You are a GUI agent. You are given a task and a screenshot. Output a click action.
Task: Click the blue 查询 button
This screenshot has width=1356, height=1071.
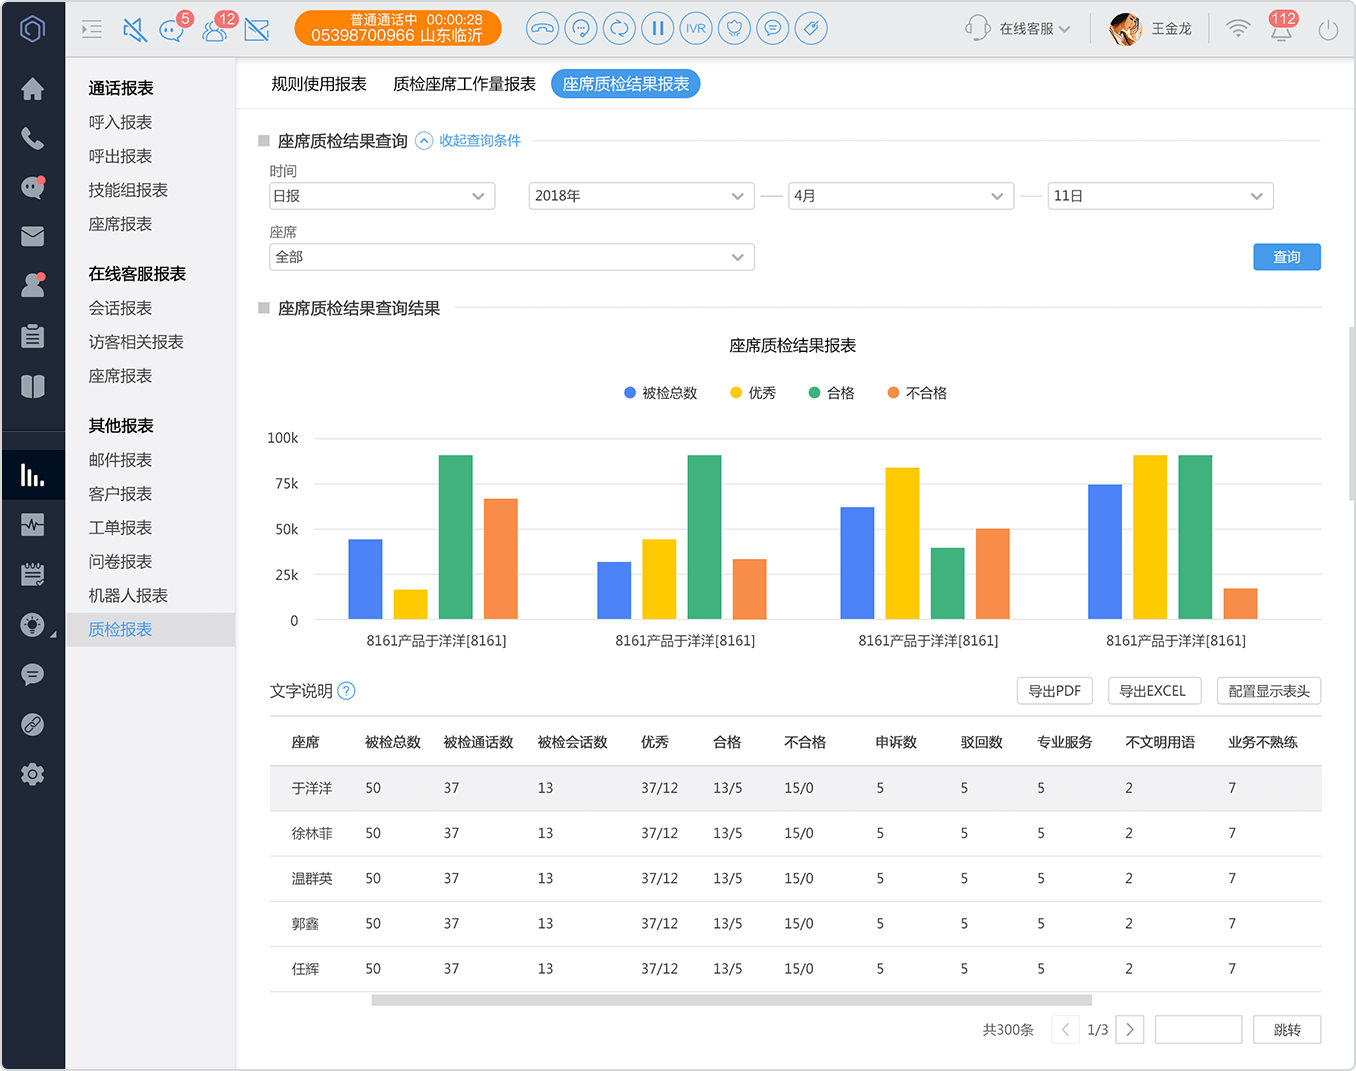pos(1287,257)
